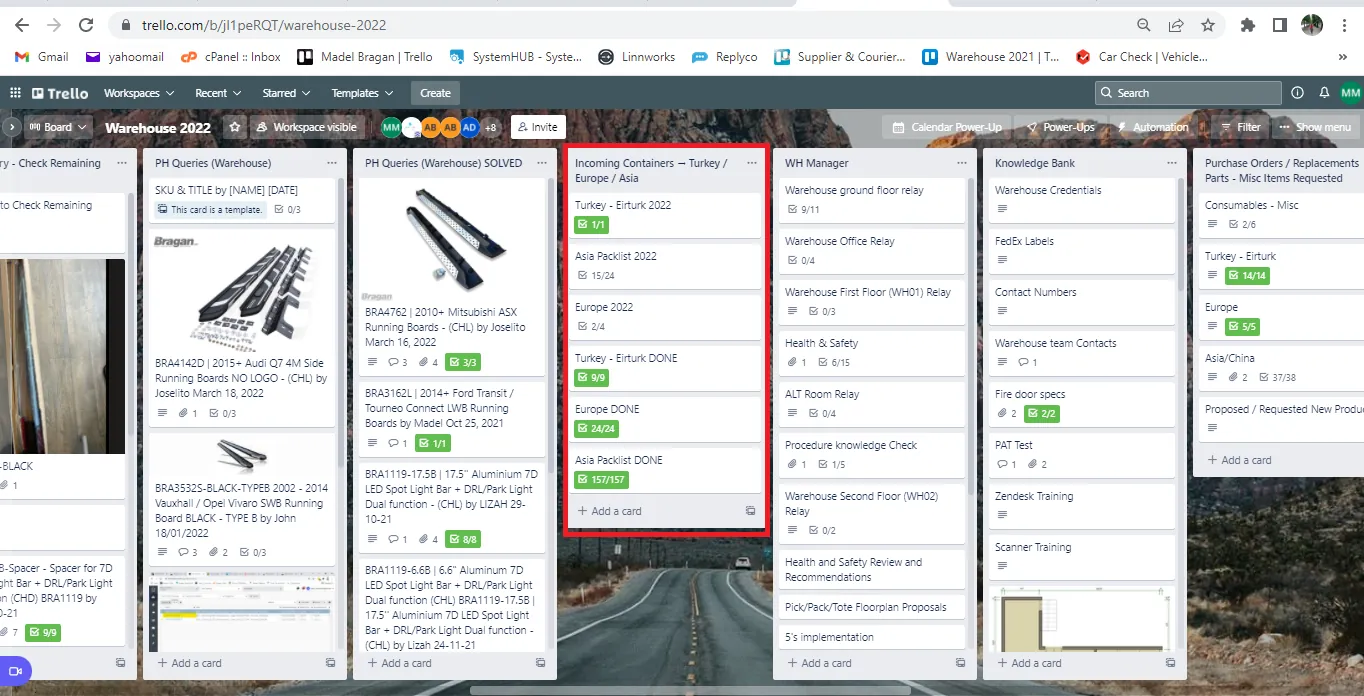The image size is (1364, 696).
Task: Open the Health & Safety card
Action: [872, 353]
